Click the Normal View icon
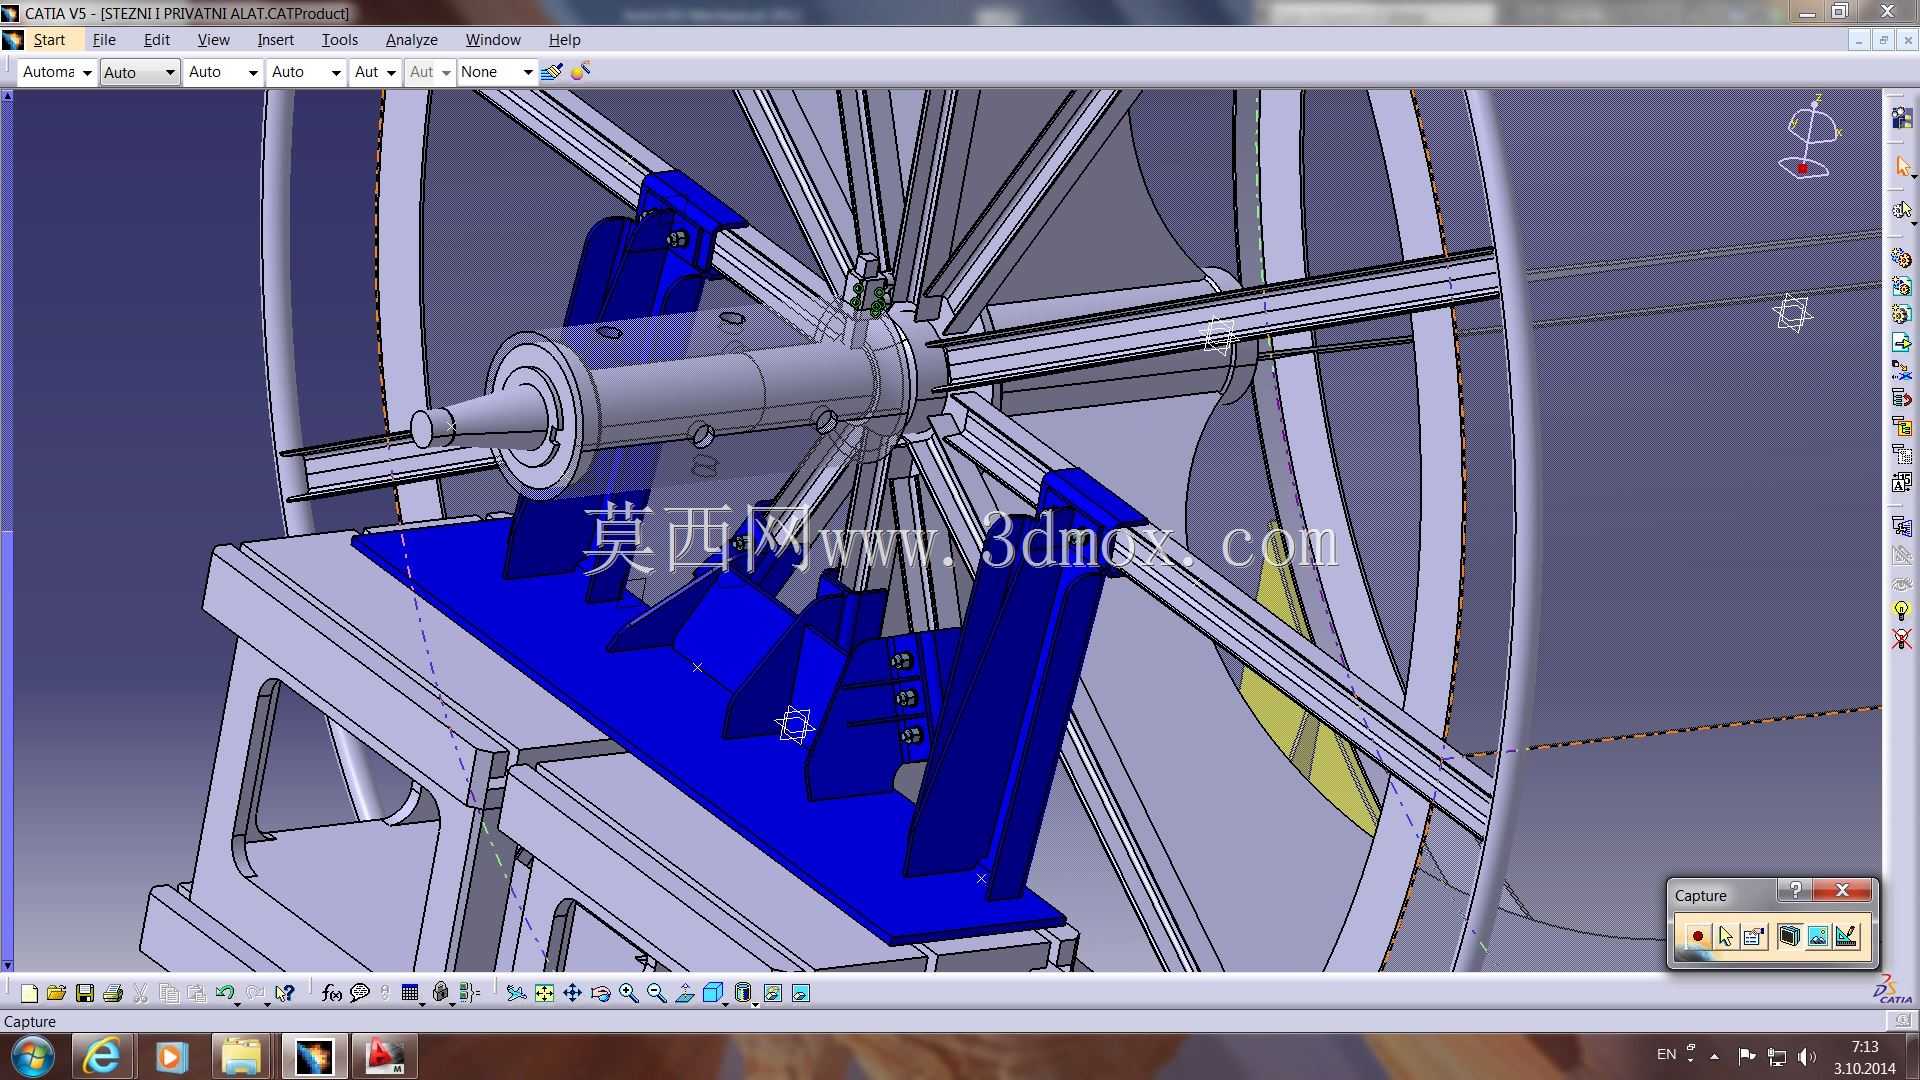Screen dimensions: 1920x1080 pyautogui.click(x=685, y=993)
